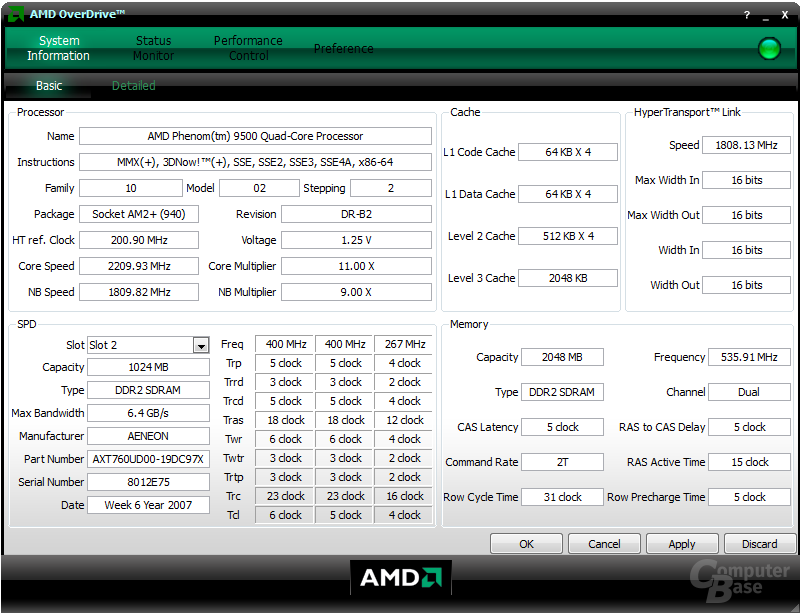The image size is (800, 613).
Task: Click the Package field Socket AM2+ (940)
Action: click(139, 214)
